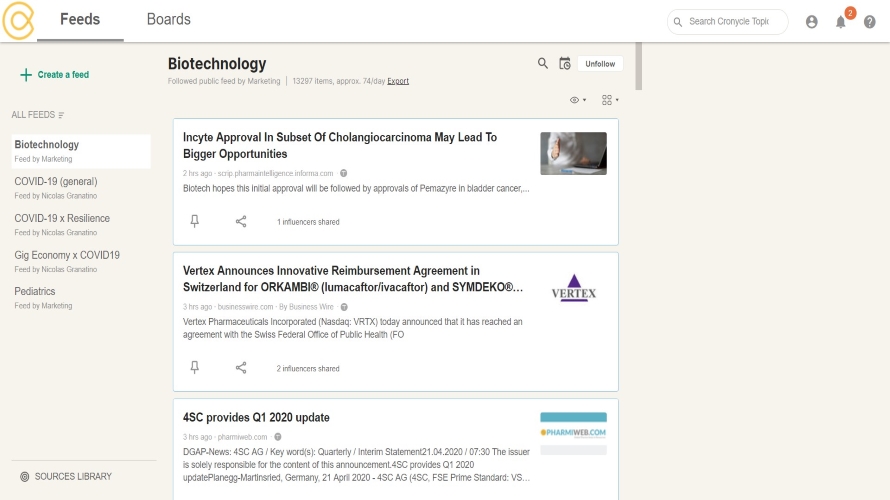Click the Unfollow button

600,64
